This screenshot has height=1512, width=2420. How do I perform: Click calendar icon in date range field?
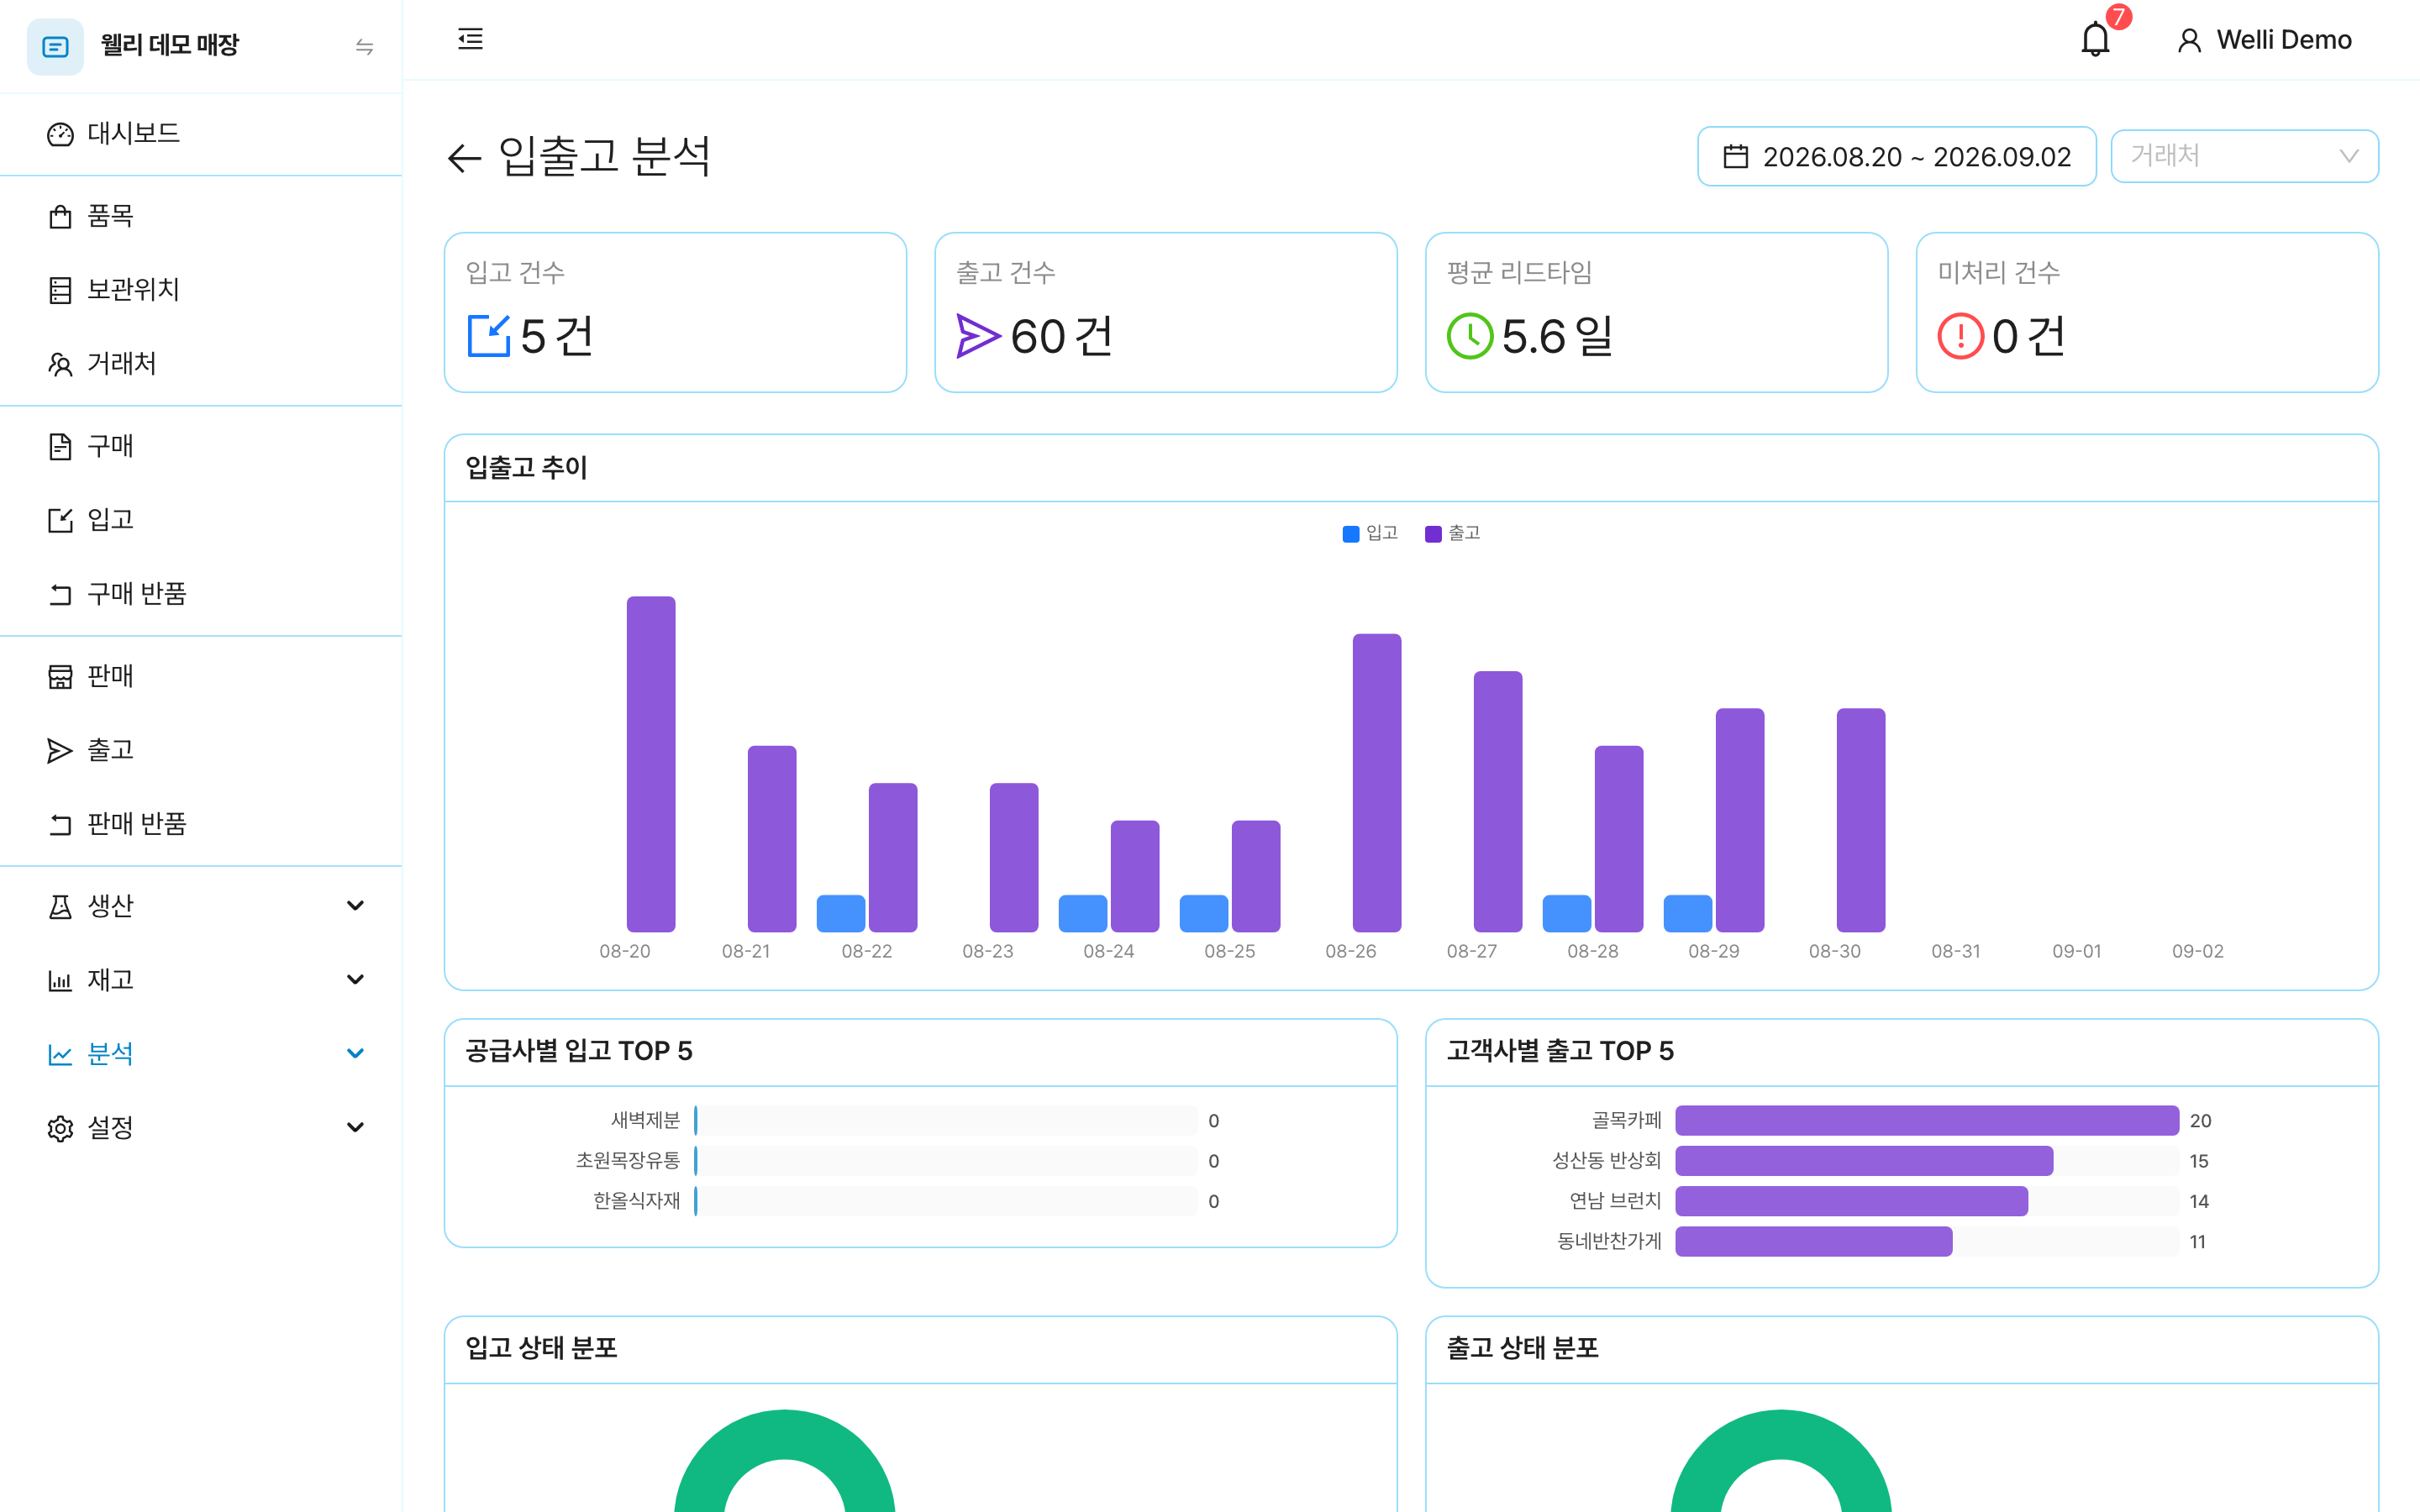click(x=1736, y=156)
